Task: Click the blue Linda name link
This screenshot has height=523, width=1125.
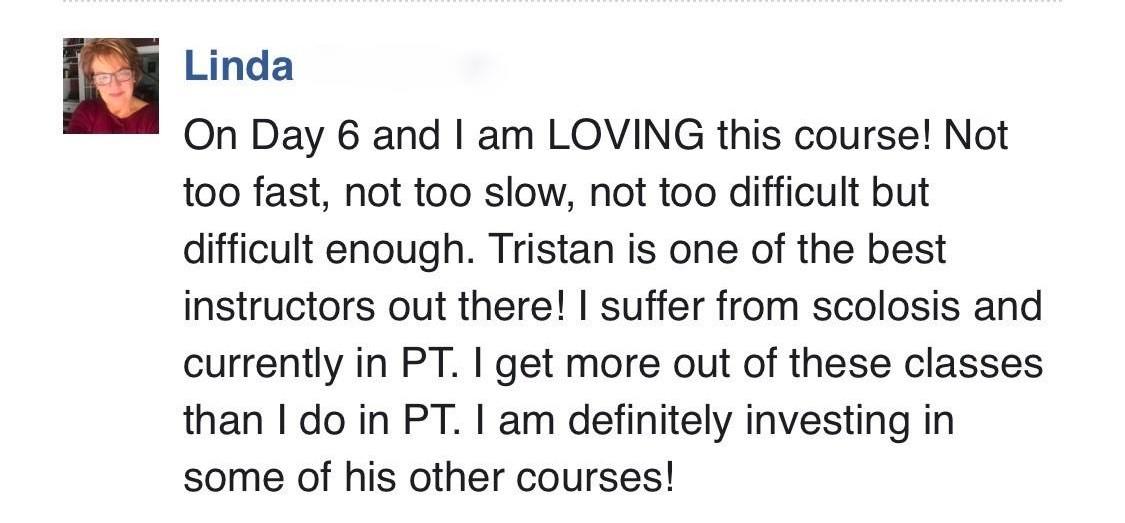Action: click(238, 66)
